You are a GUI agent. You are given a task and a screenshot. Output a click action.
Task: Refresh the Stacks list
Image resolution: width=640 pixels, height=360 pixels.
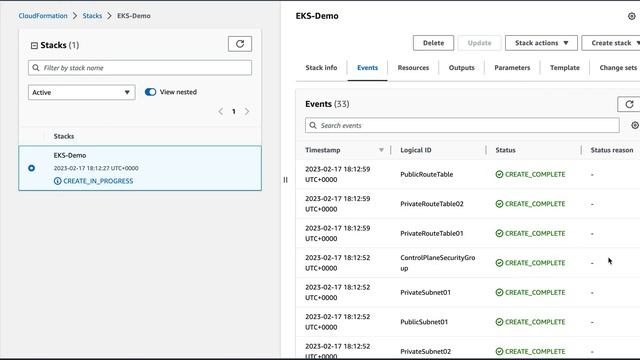point(240,44)
